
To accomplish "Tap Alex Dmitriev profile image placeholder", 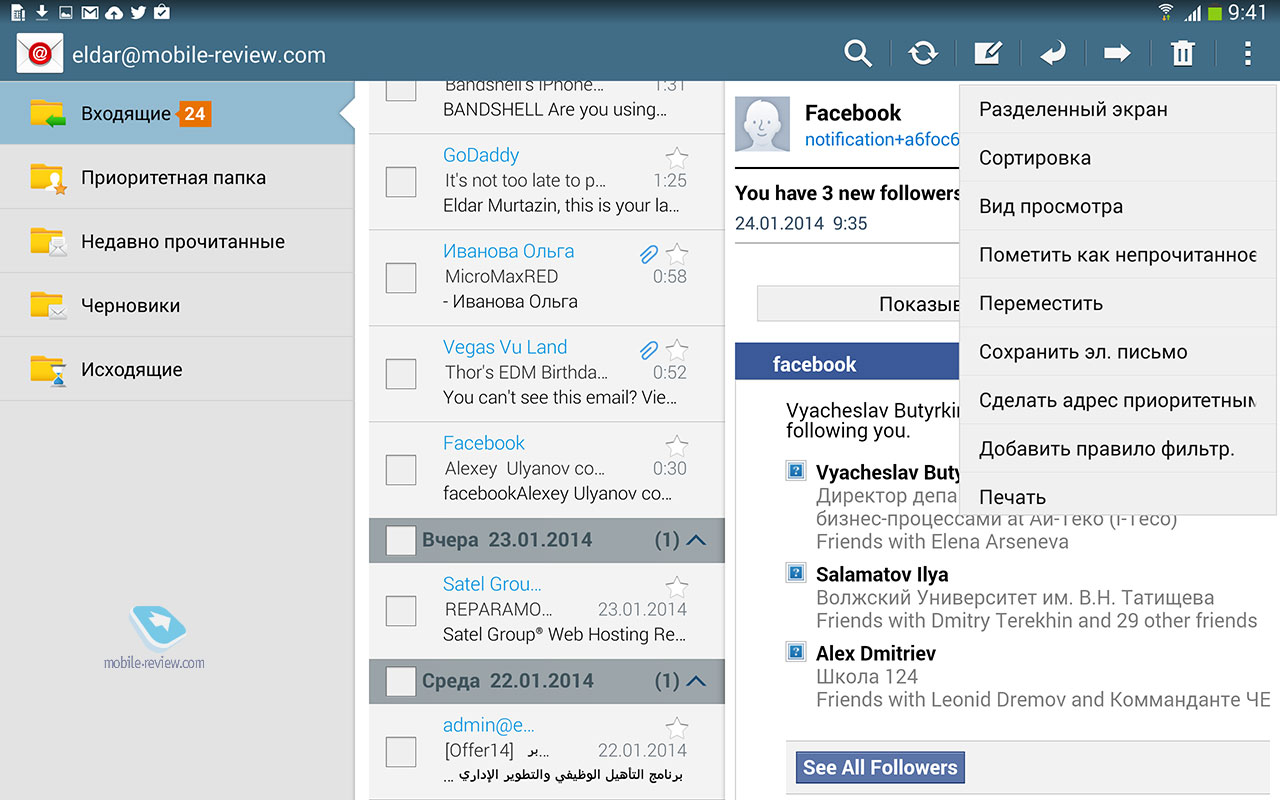I will click(796, 652).
